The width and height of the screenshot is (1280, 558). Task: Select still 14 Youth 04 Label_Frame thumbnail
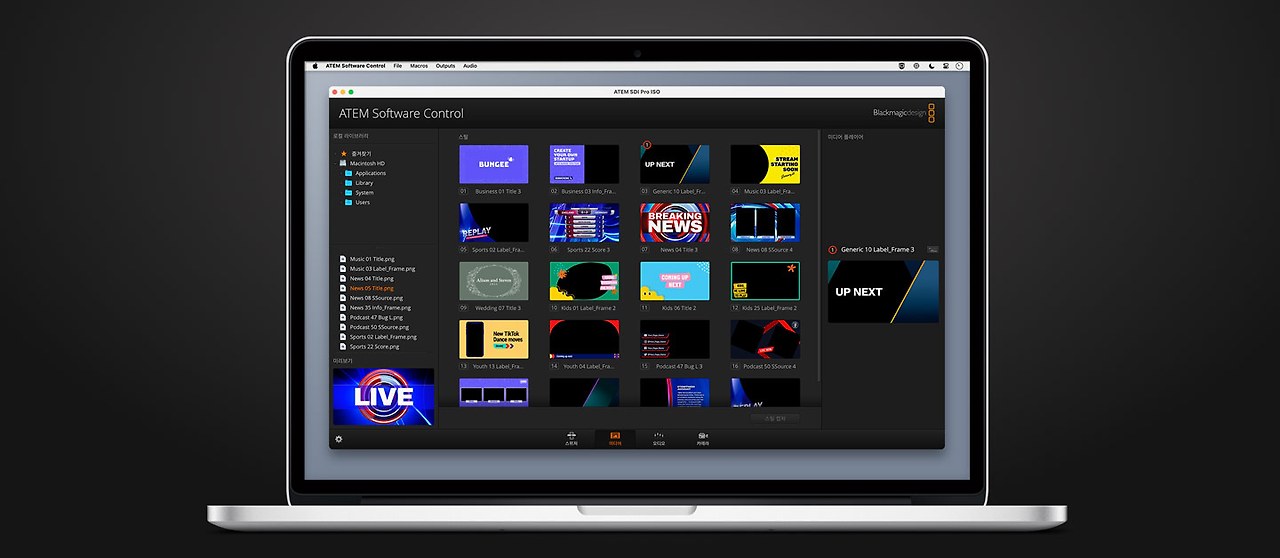coord(584,339)
